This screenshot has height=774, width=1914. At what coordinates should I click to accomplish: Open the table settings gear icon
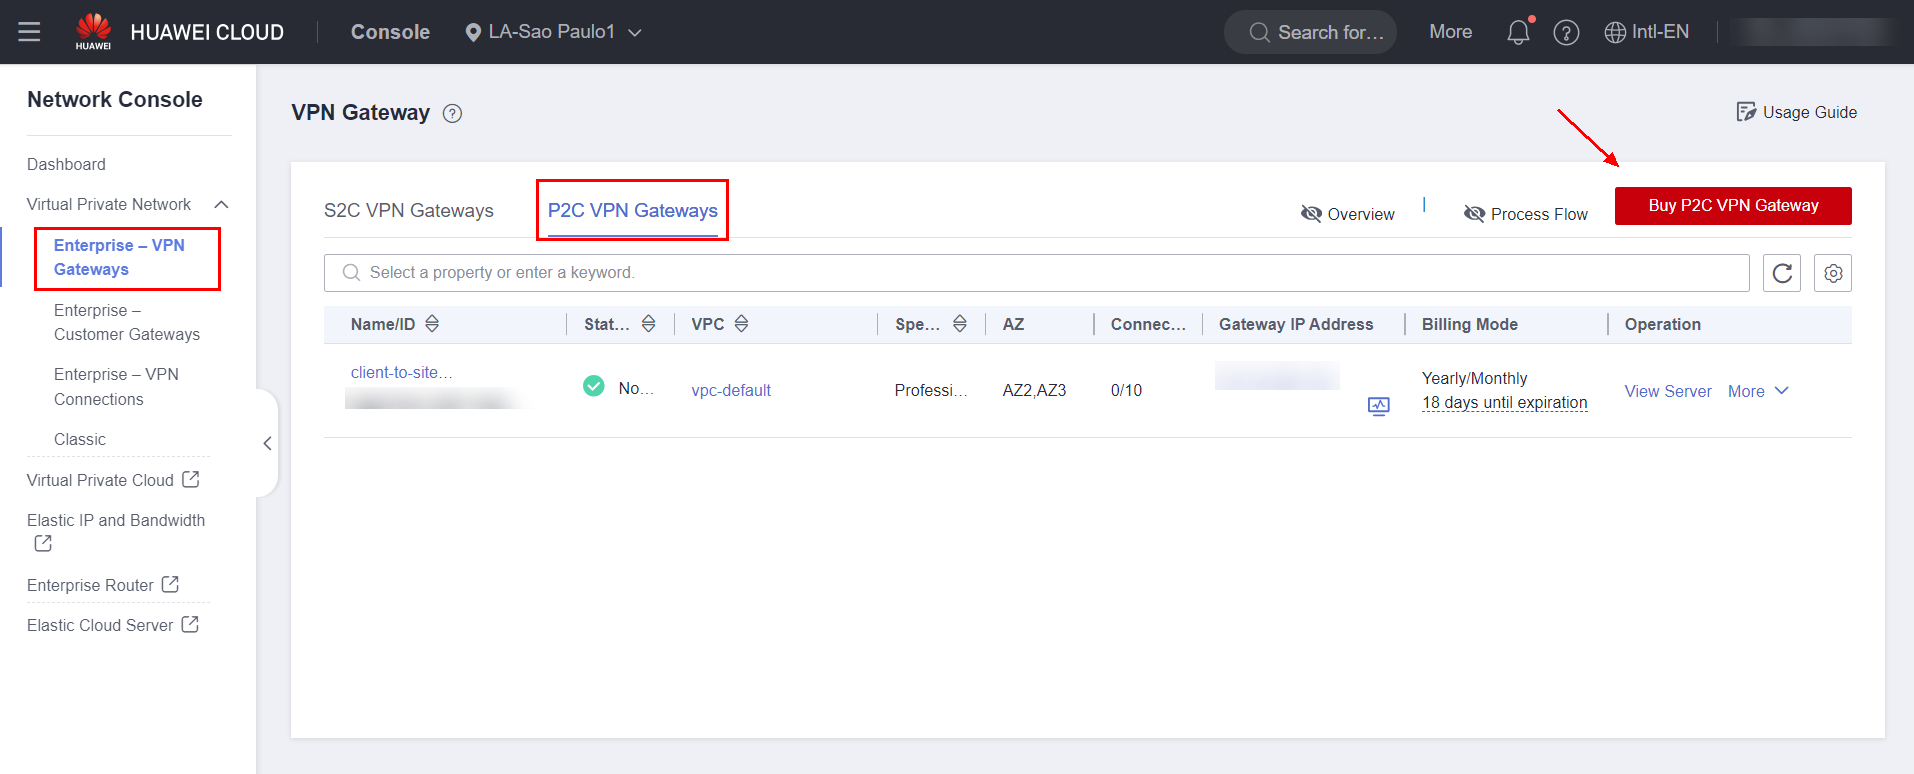tap(1832, 273)
